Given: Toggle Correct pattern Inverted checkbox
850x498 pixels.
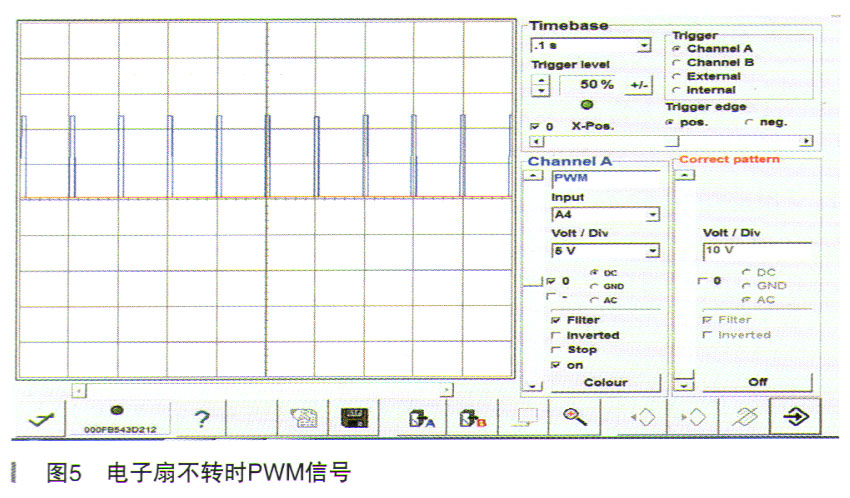Looking at the screenshot, I should pos(707,335).
